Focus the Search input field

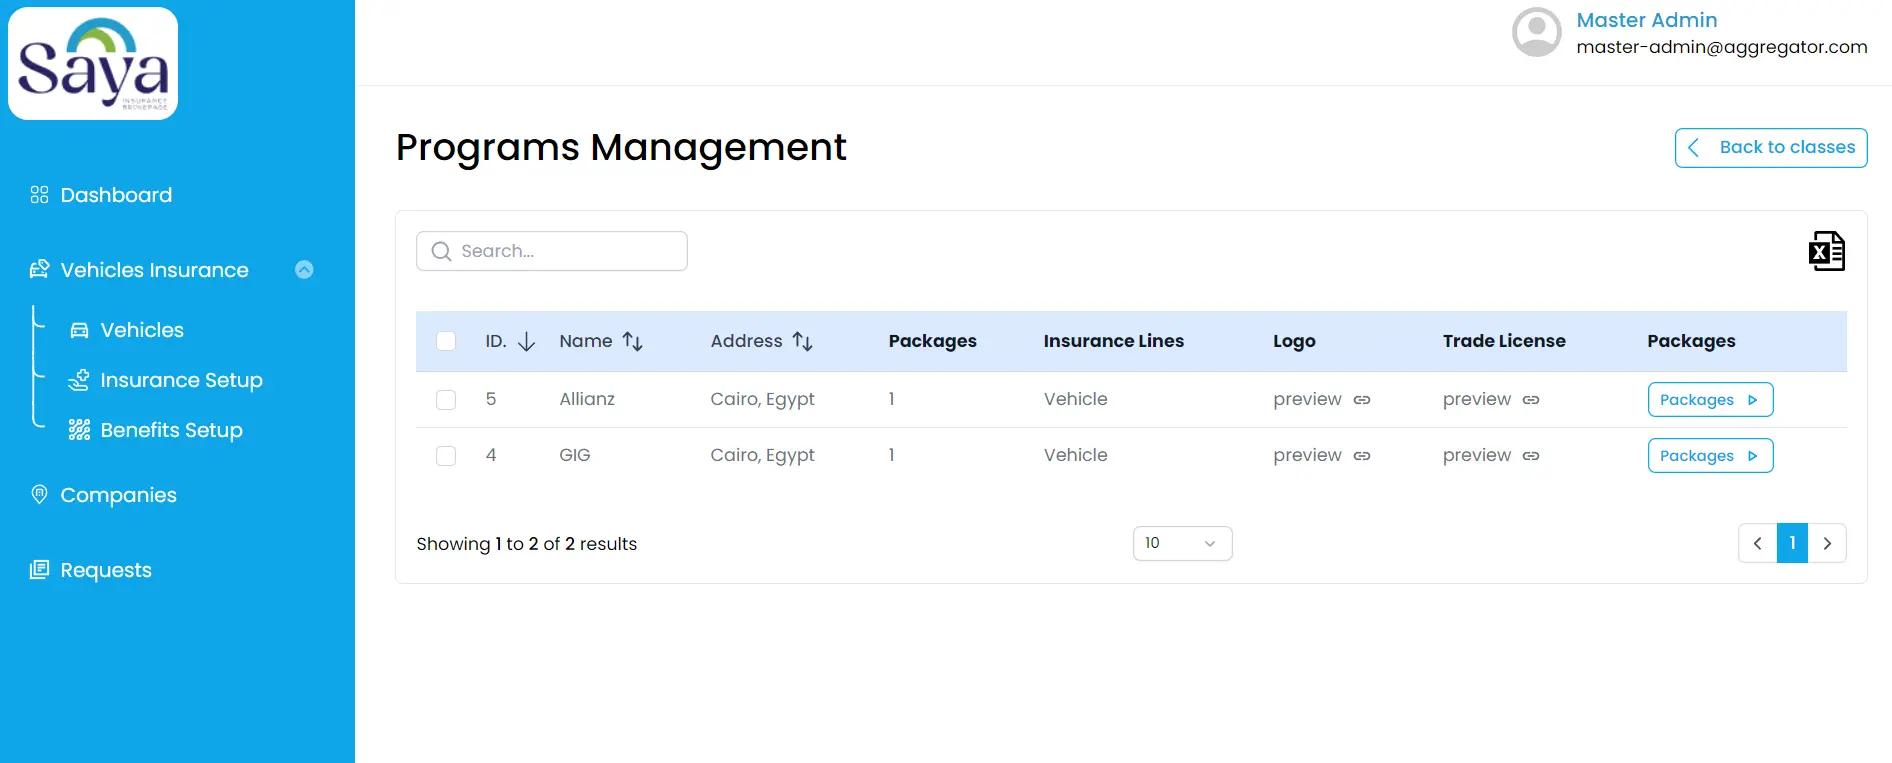pyautogui.click(x=552, y=251)
